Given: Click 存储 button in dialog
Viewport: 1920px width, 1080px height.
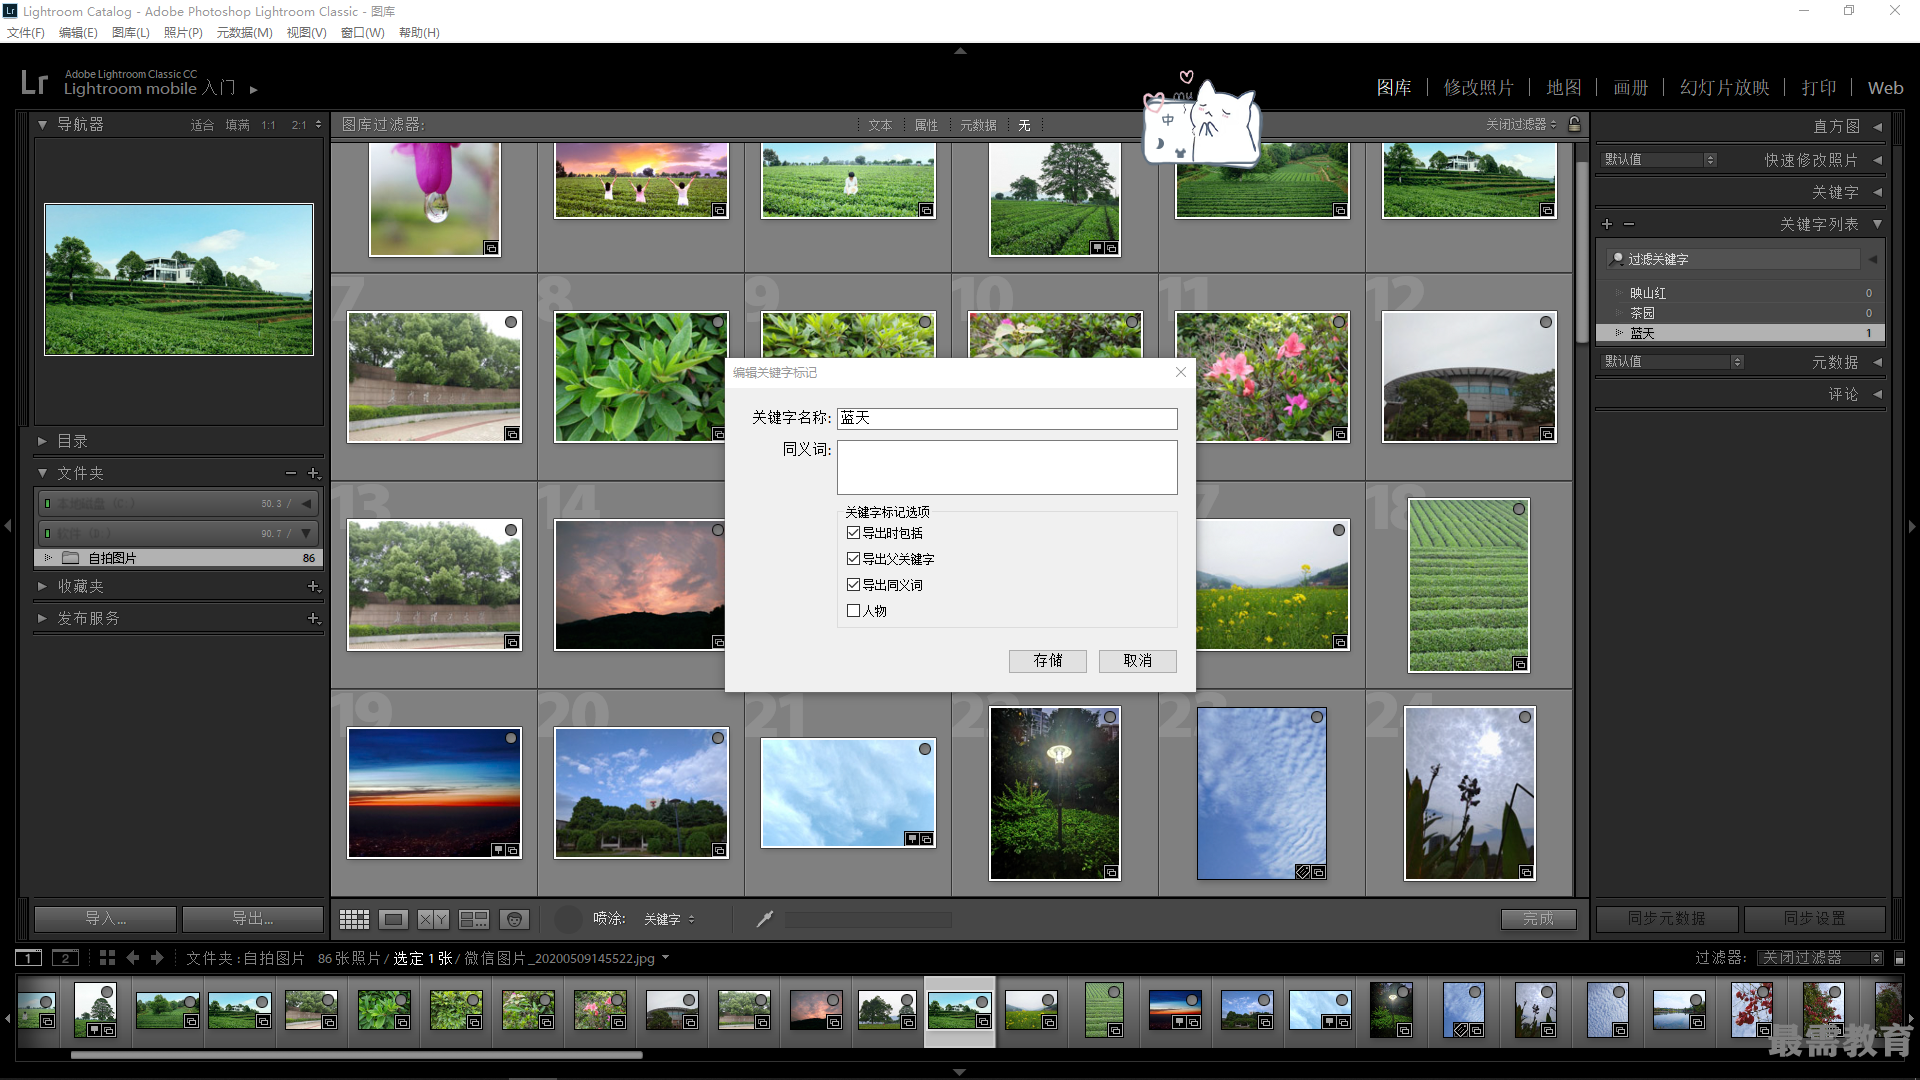Looking at the screenshot, I should (x=1047, y=661).
